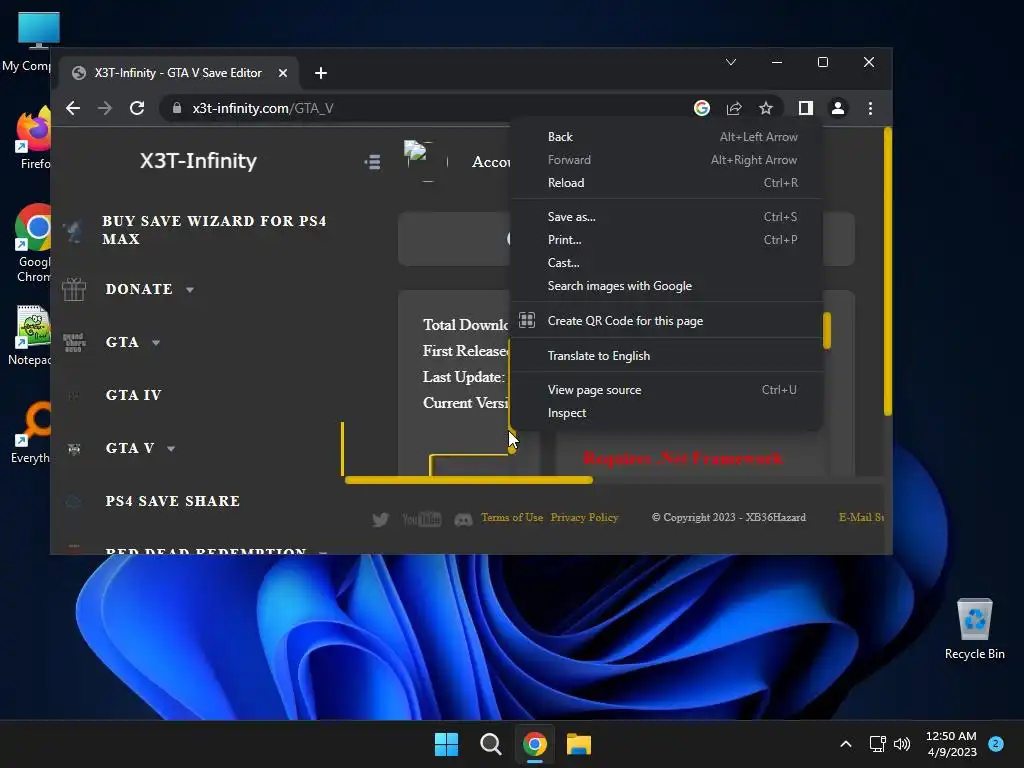
Task: Open Terms of Use footer link
Action: click(512, 517)
